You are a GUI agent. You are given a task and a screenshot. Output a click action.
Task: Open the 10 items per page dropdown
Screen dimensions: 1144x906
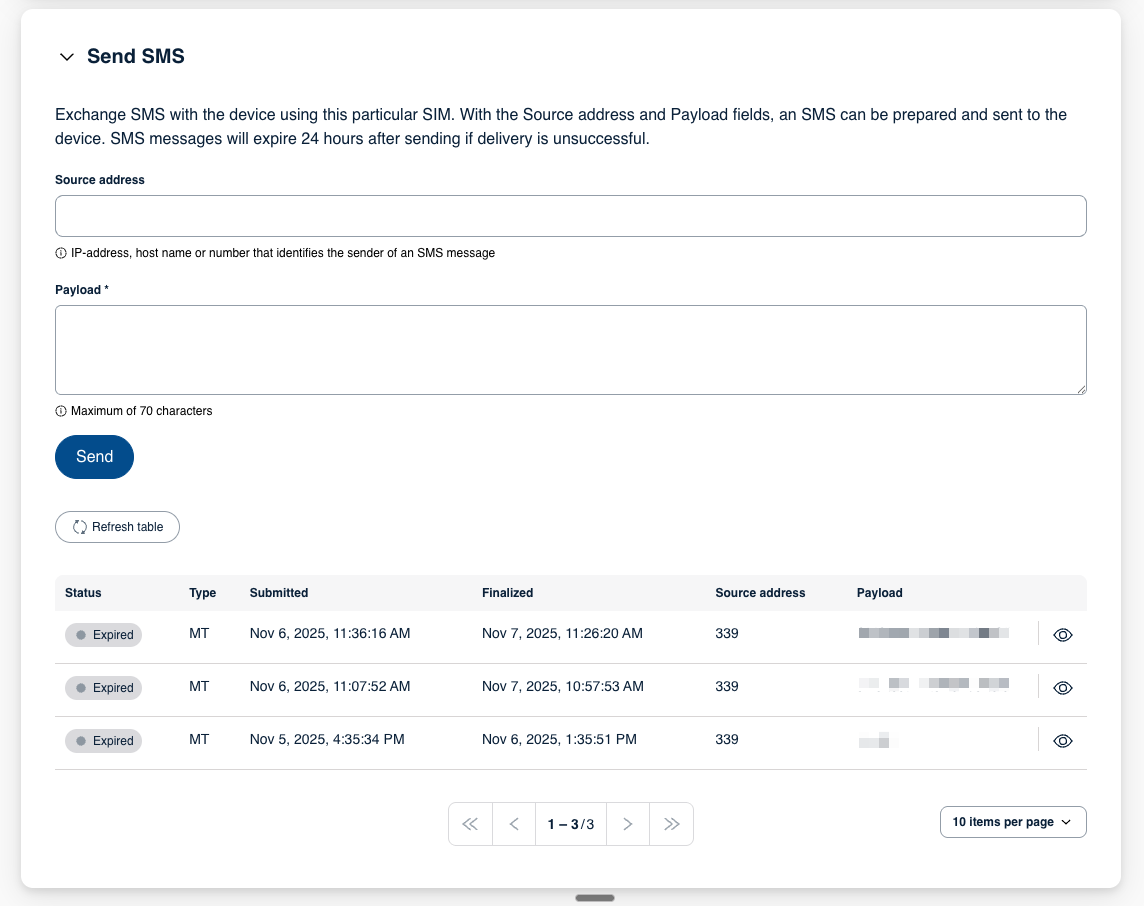point(1012,822)
